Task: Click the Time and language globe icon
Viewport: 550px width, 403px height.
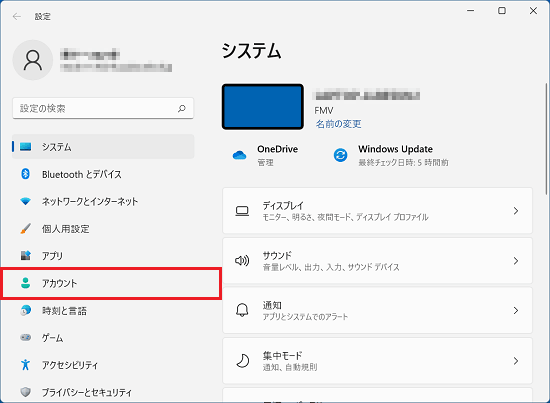Action: coord(25,310)
